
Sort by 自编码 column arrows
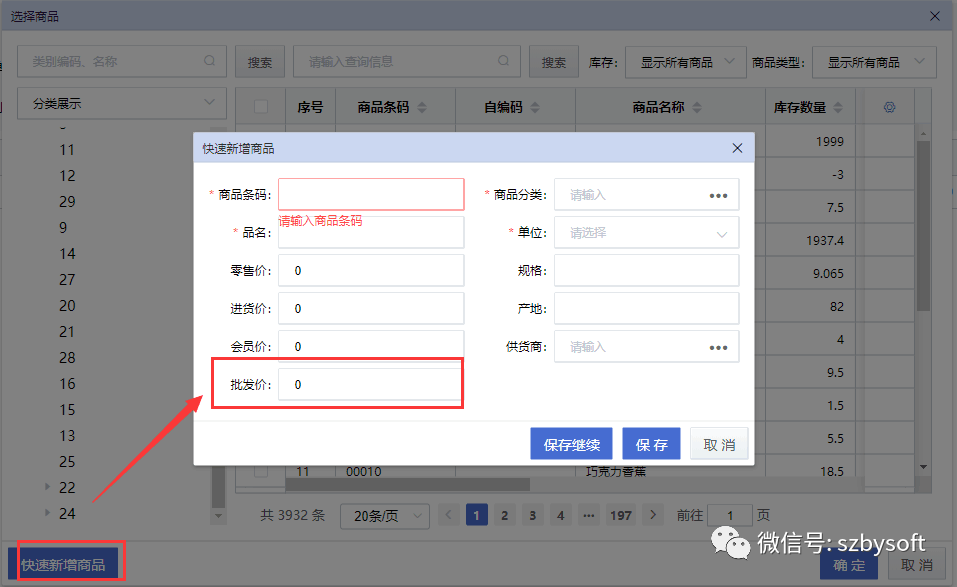[535, 107]
